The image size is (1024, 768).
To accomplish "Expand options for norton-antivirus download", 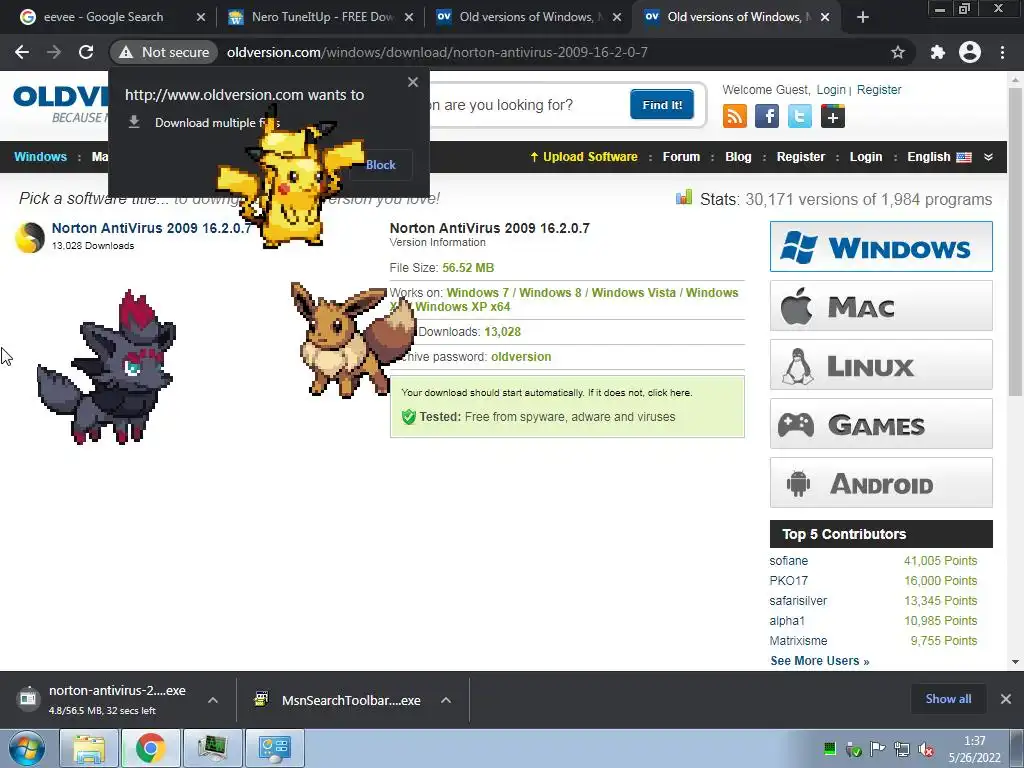I will (x=213, y=700).
